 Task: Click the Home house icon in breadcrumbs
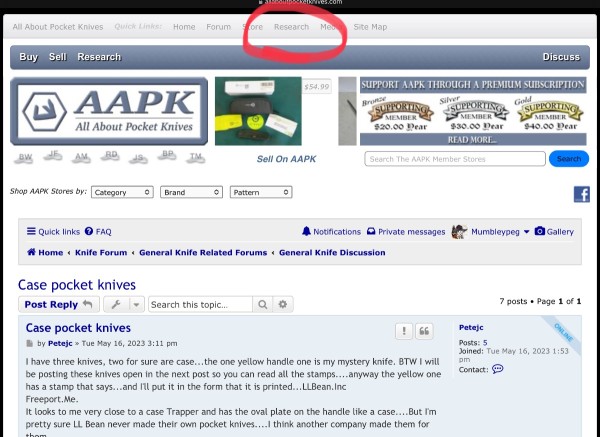pyautogui.click(x=31, y=252)
